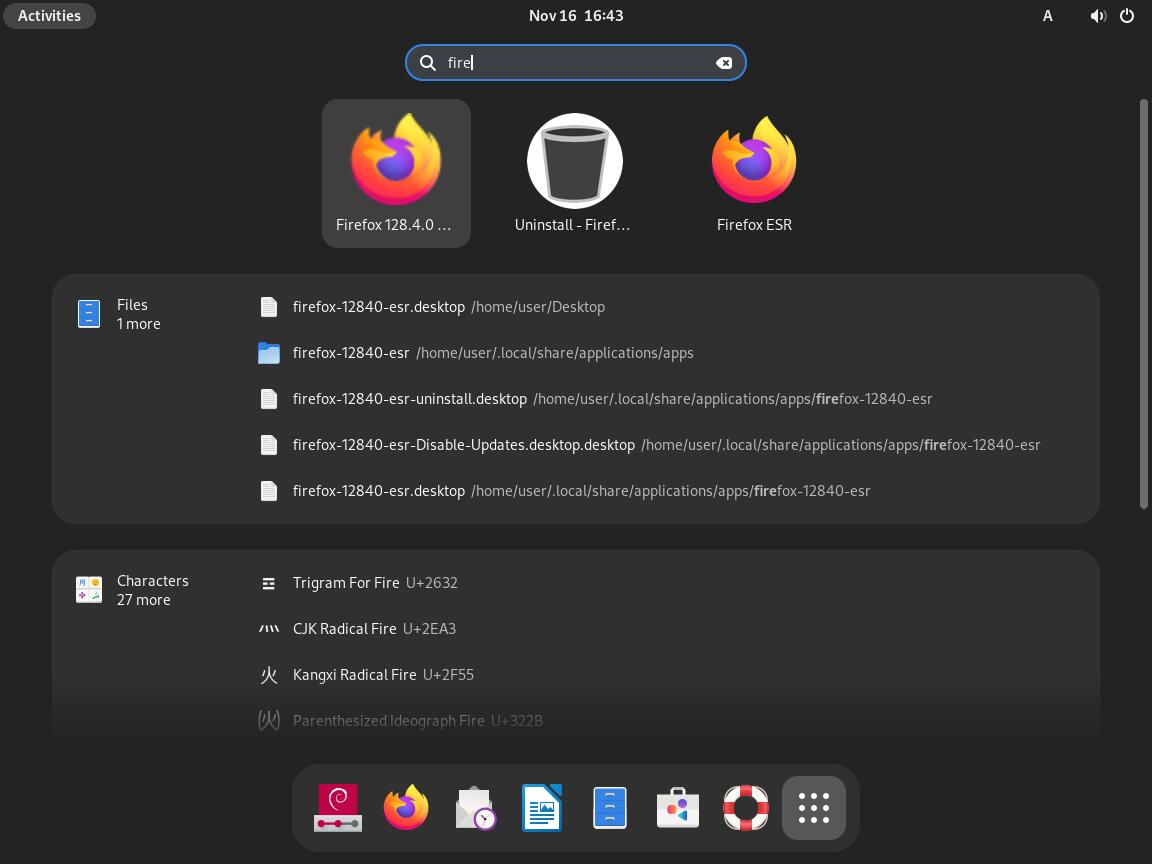Show '1 more' Files results
Screen dimensions: 1152x864
coord(139,324)
